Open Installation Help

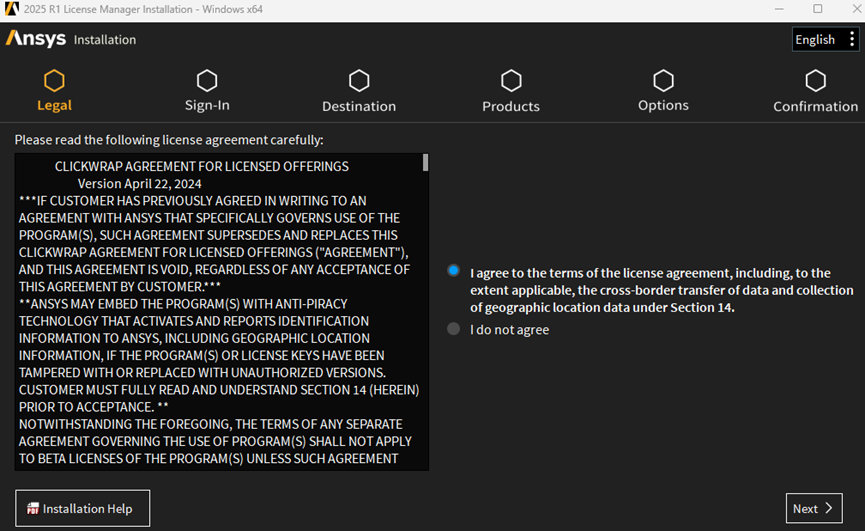point(83,508)
